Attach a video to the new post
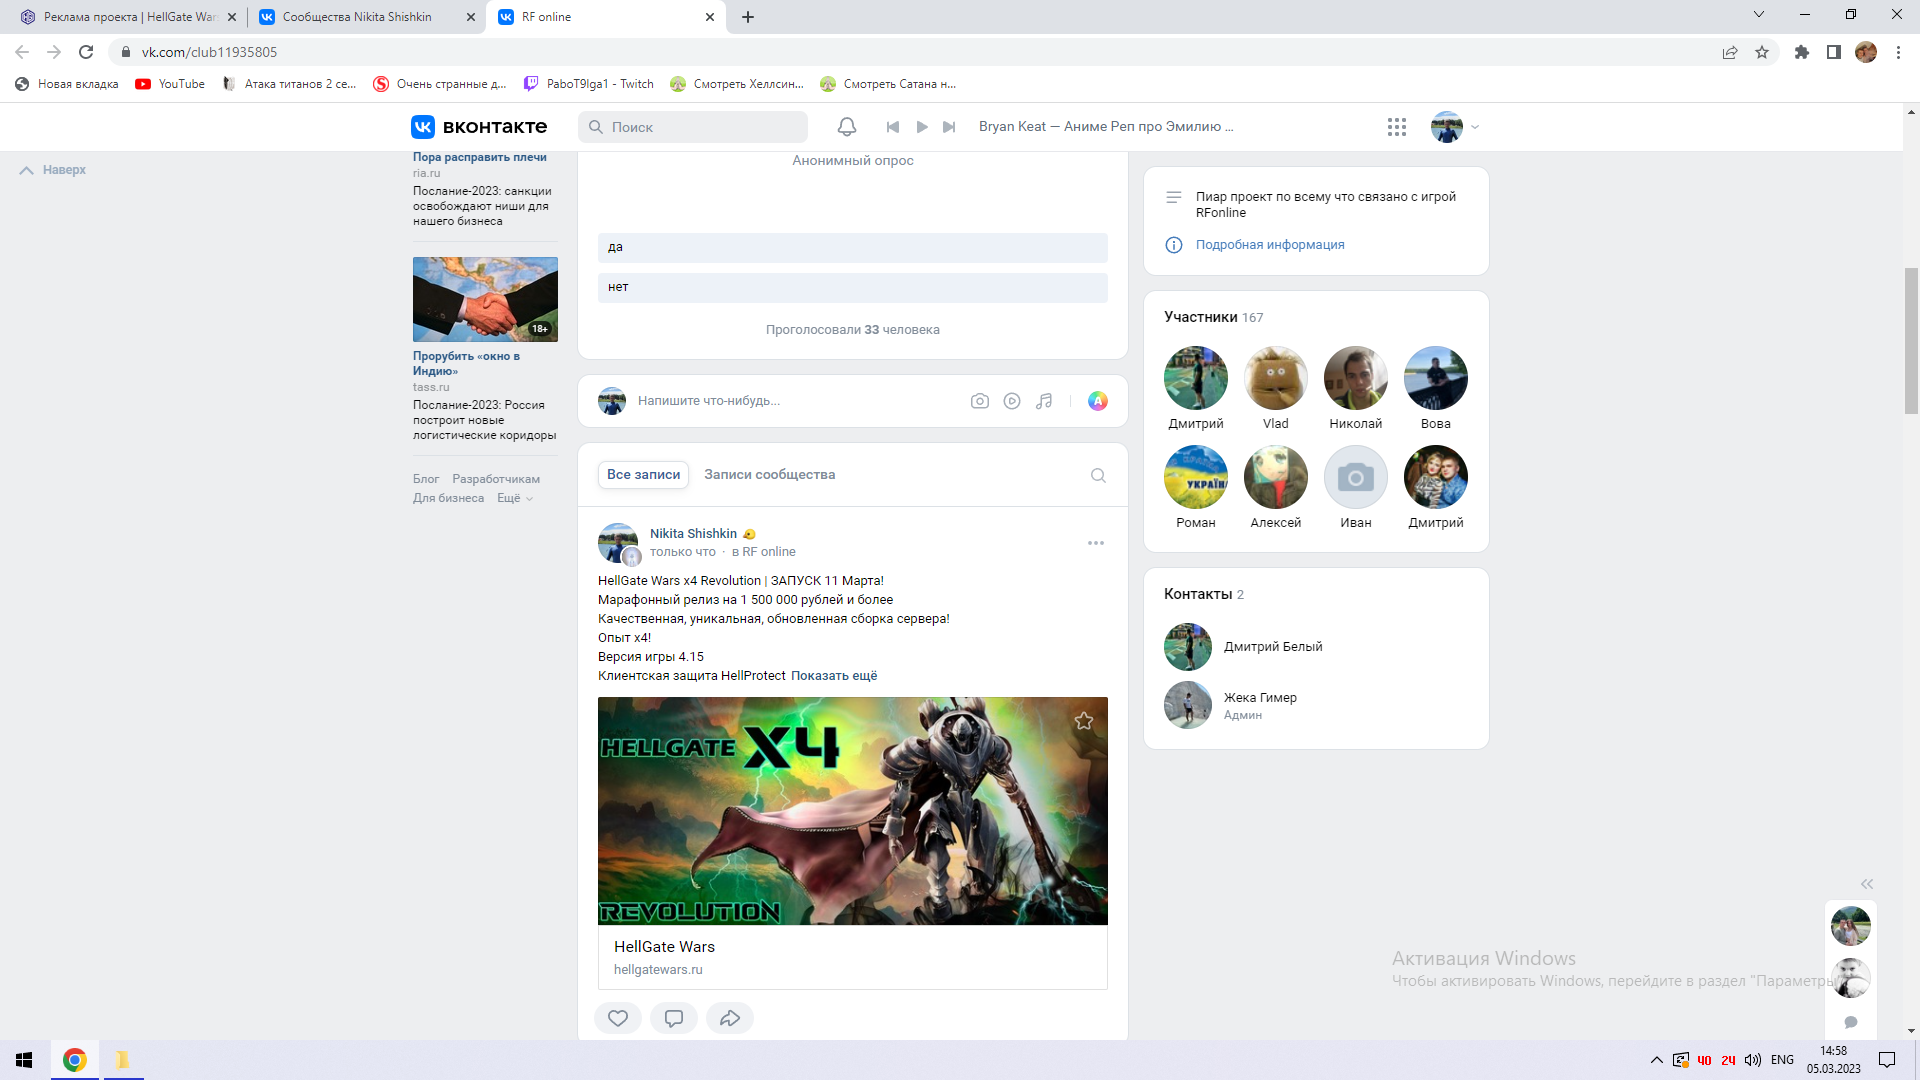The image size is (1920, 1080). point(1012,401)
